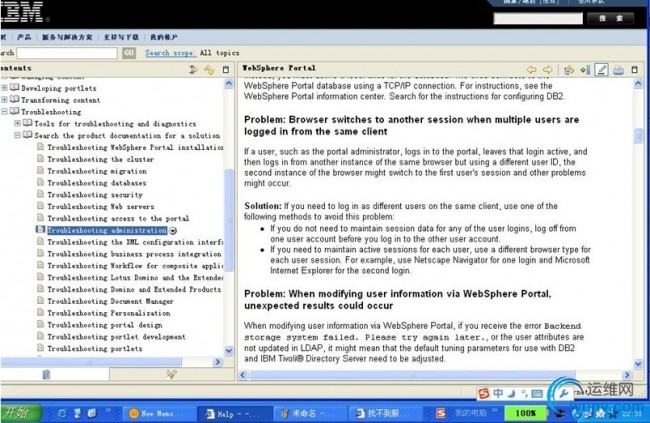Open Troubleshooting access to the portal
This screenshot has width=650, height=423.
pos(118,218)
